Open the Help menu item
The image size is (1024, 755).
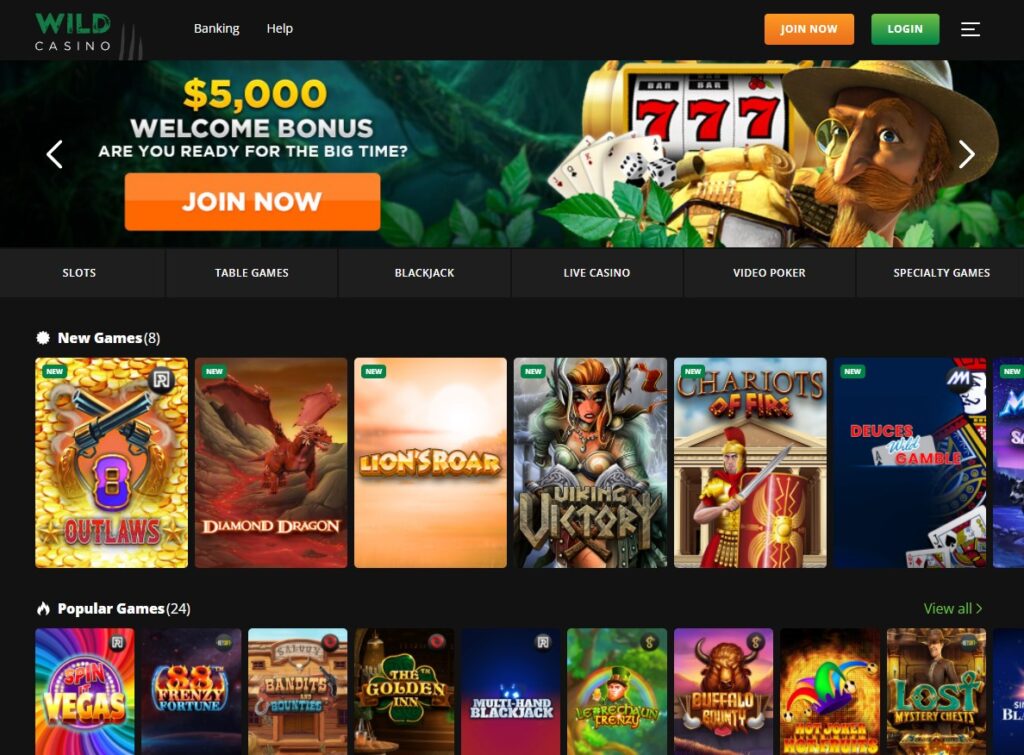coord(280,29)
